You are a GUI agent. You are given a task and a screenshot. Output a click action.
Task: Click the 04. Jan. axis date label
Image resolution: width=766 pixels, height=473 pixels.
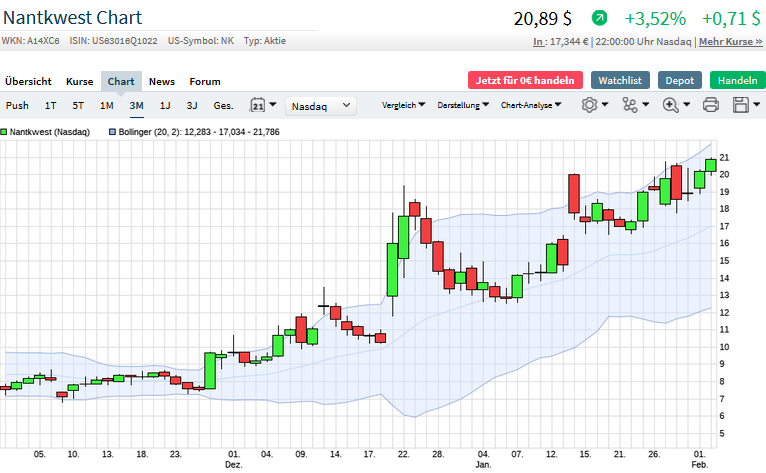coord(483,459)
